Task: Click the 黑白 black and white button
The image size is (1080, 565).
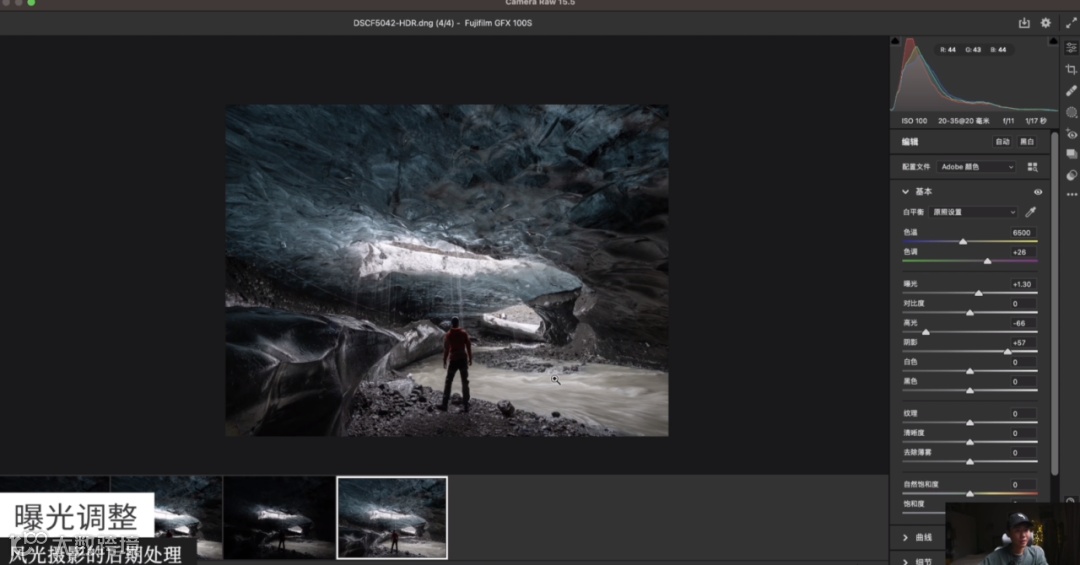Action: click(1027, 142)
